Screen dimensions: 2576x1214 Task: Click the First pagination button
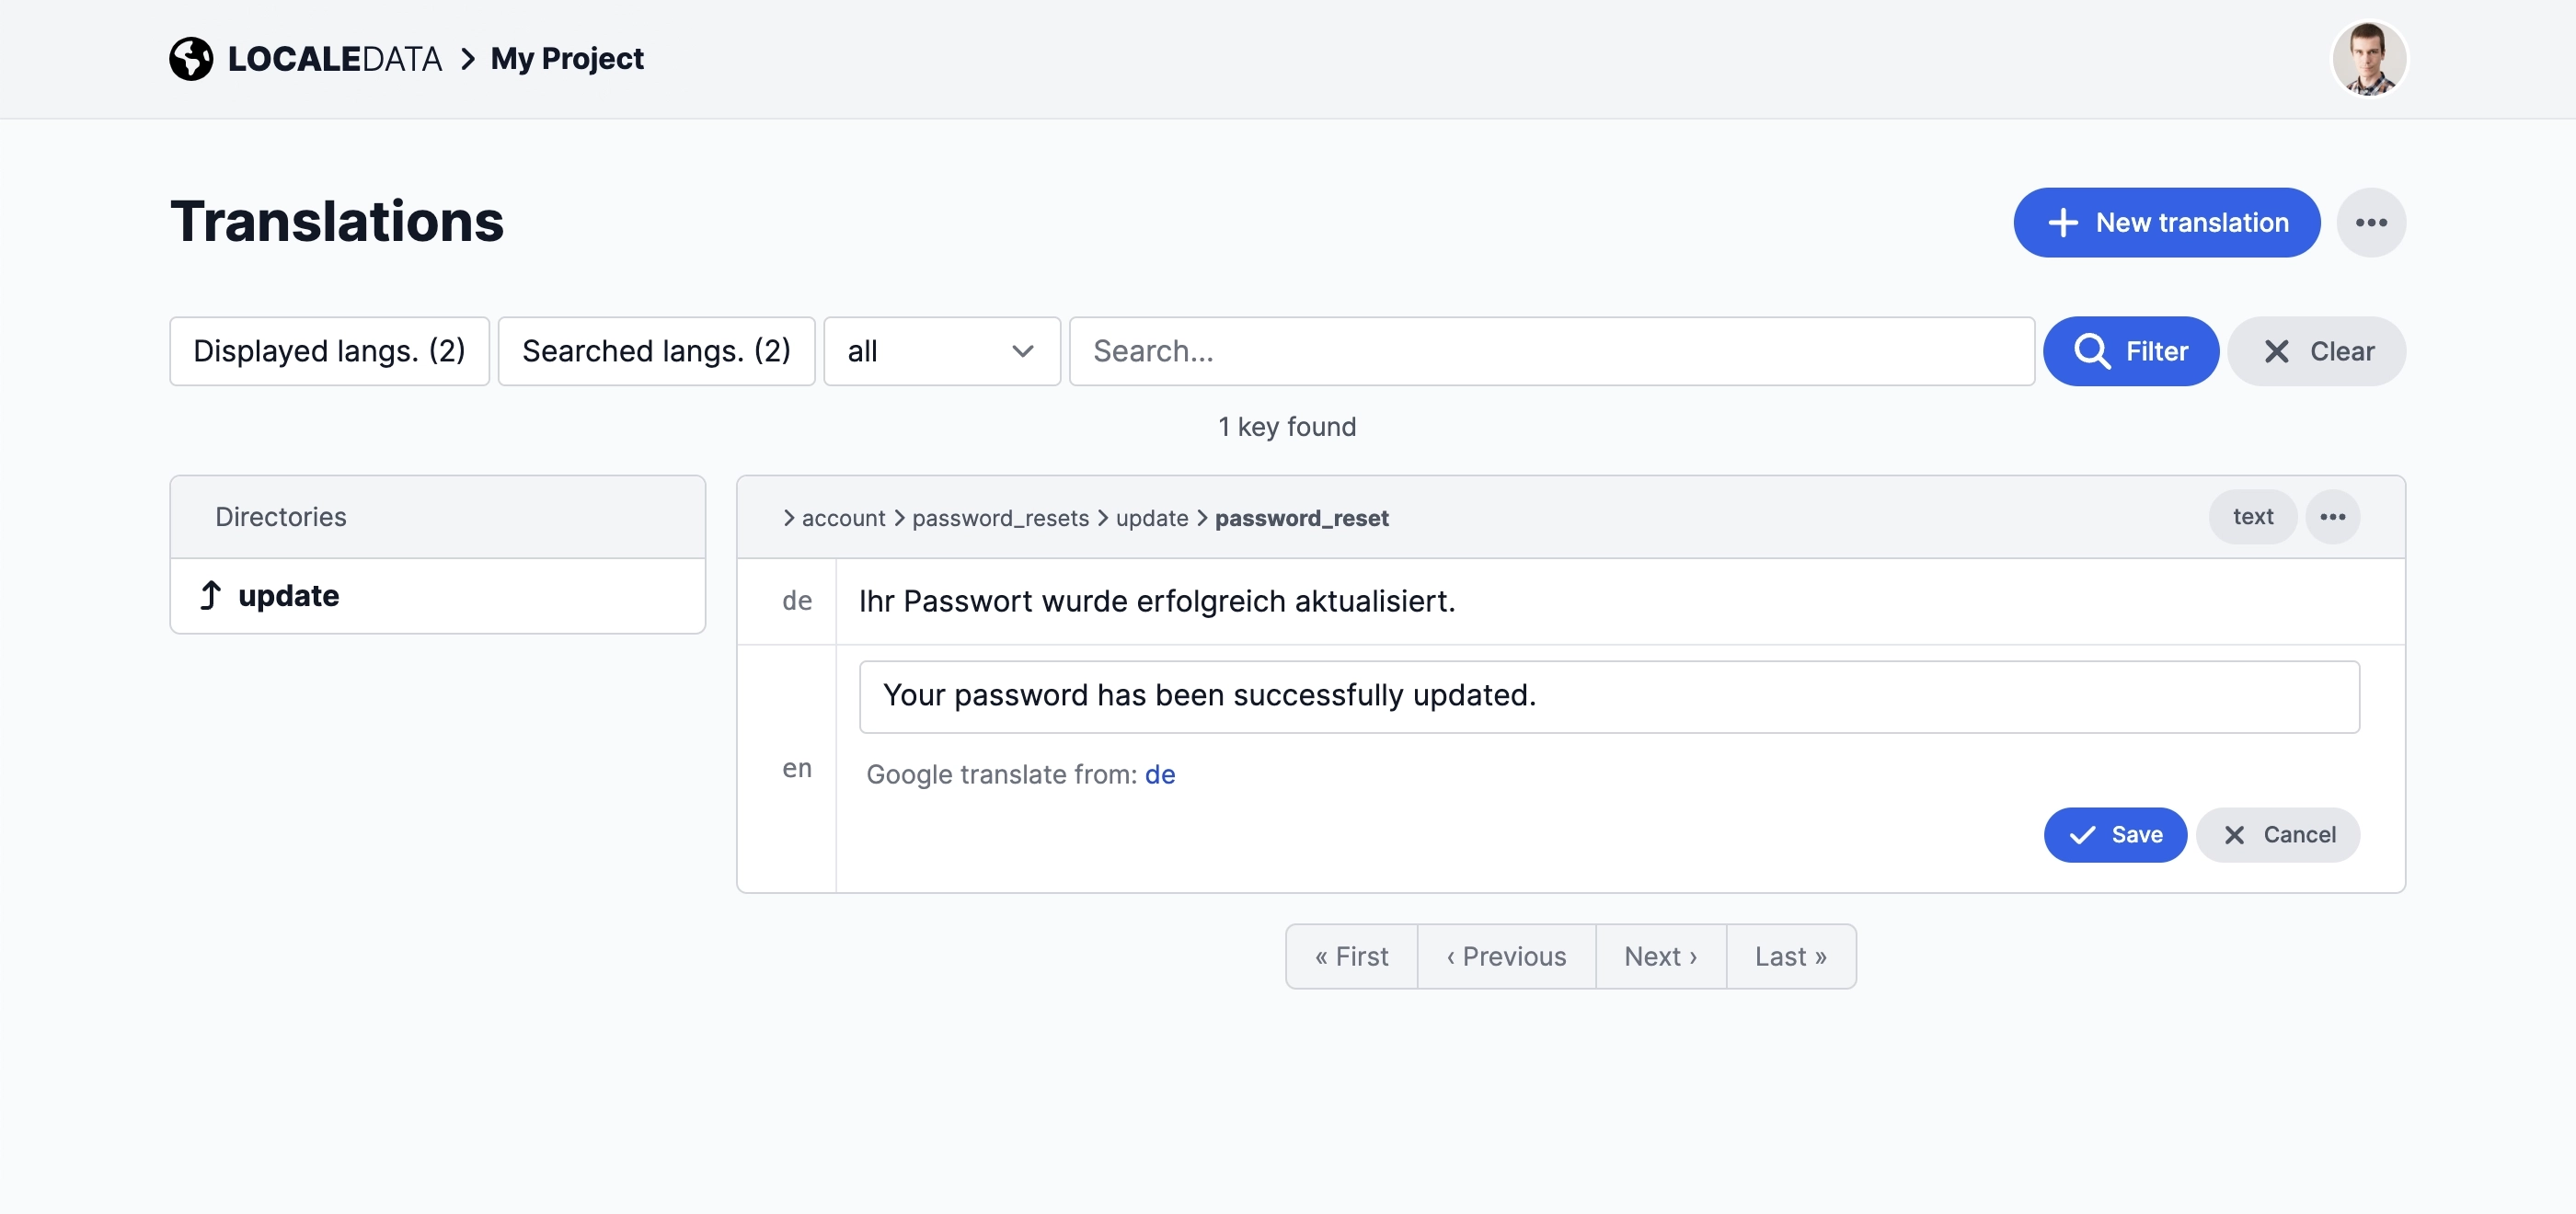tap(1352, 955)
